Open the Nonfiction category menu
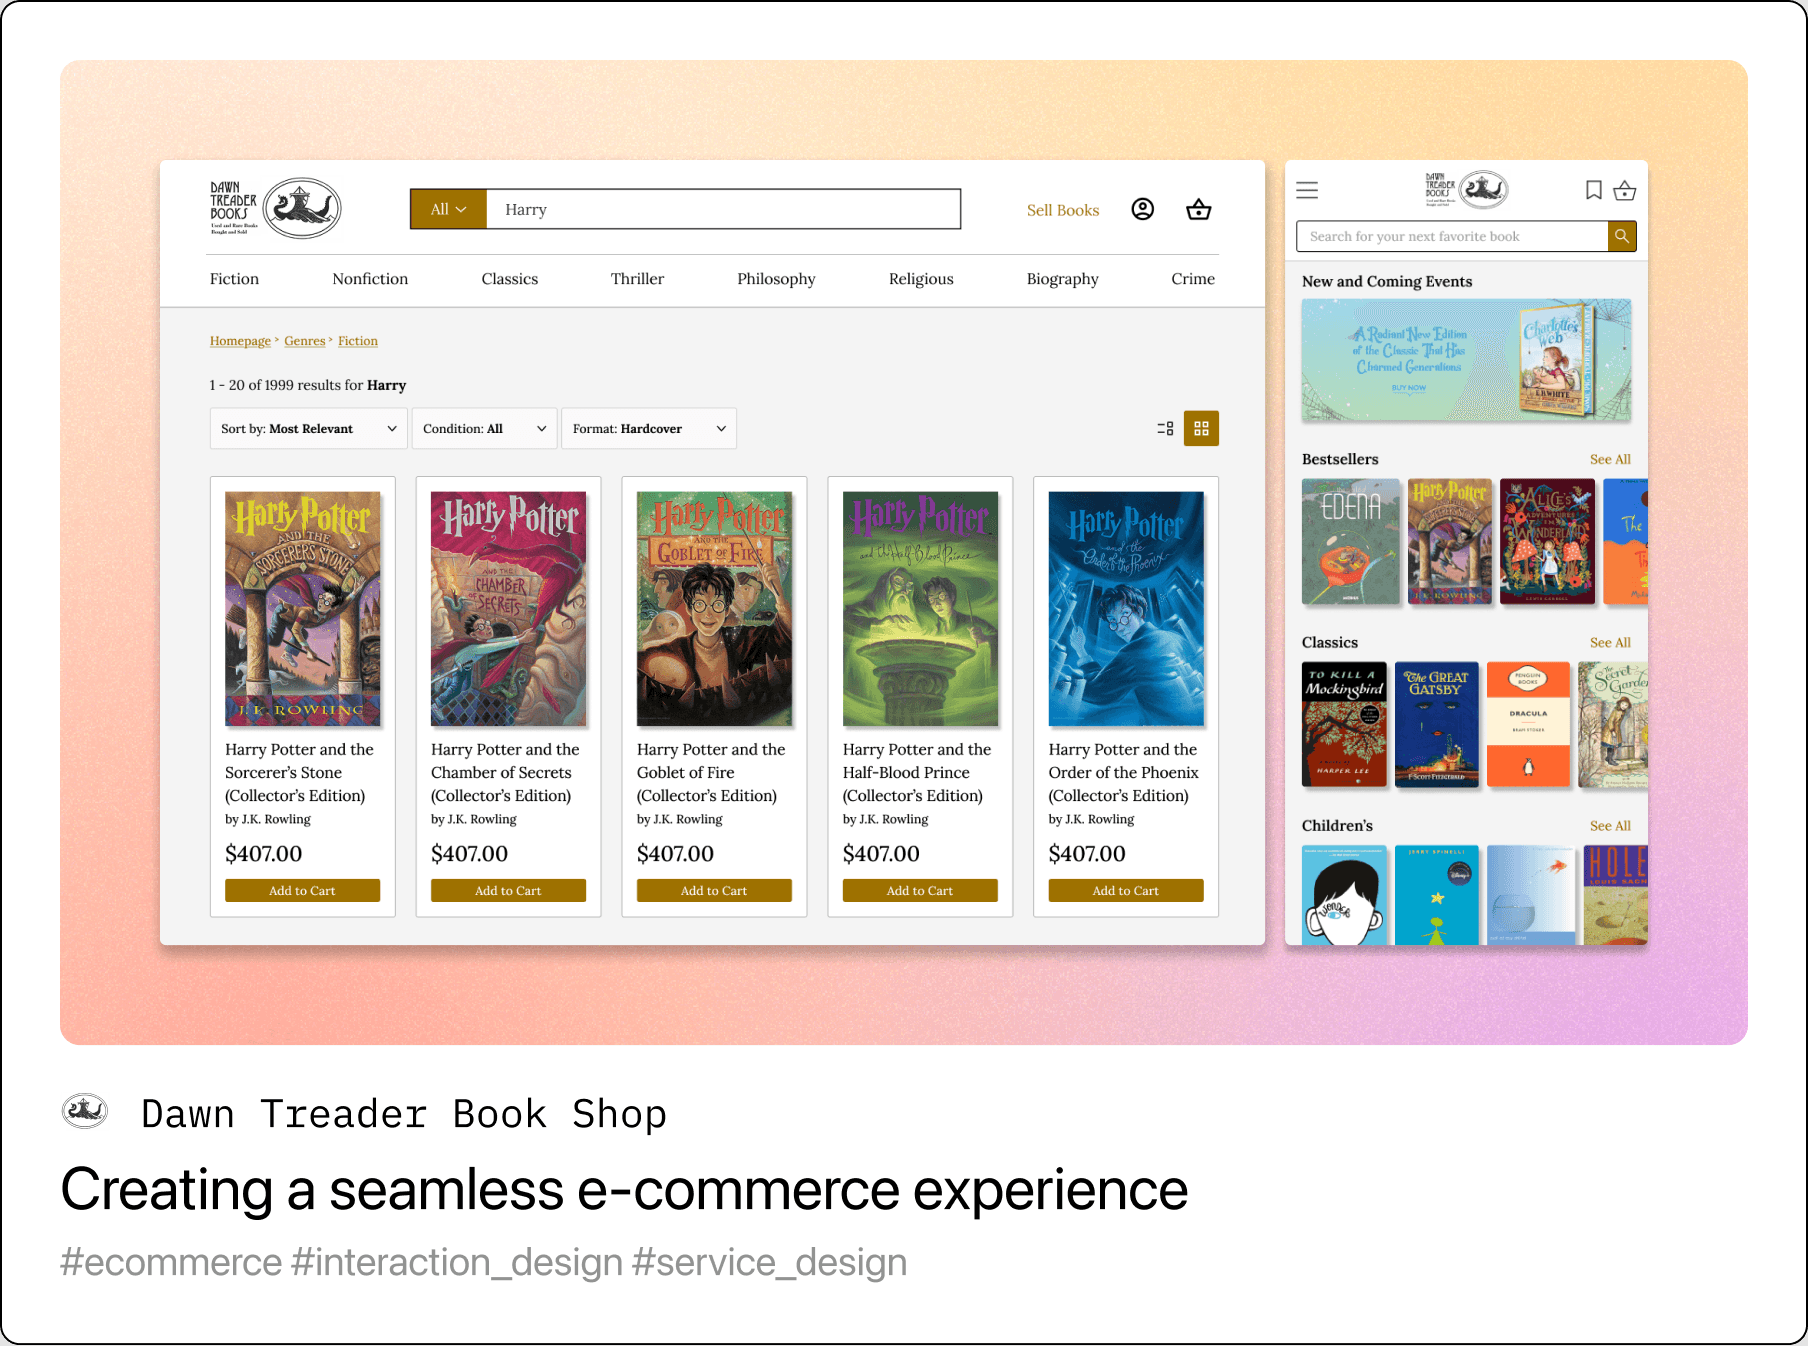 [370, 279]
